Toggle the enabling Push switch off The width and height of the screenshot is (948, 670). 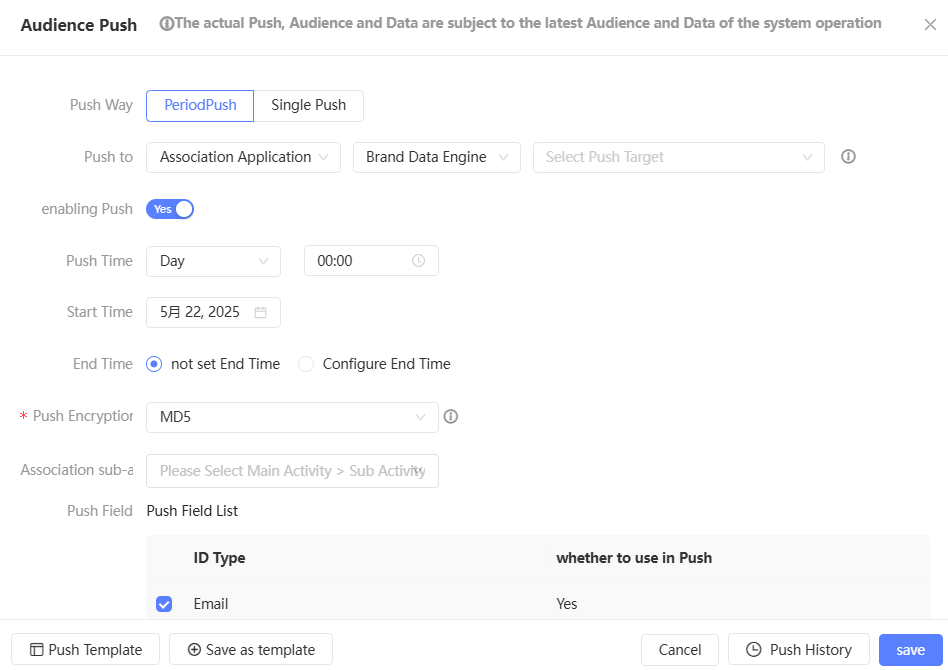(170, 209)
